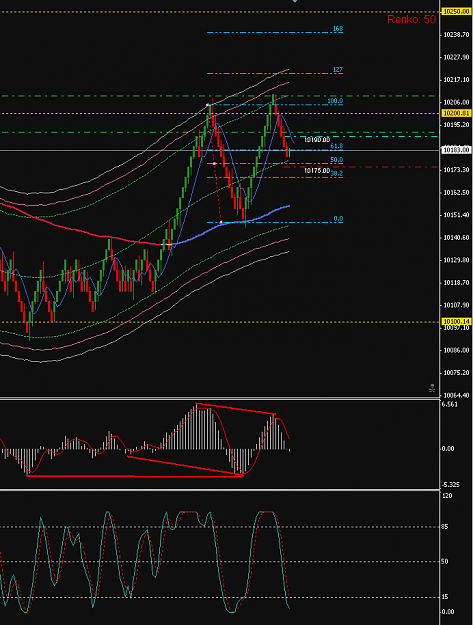Click the 10151.40 axis price
Screen dimensions: 473x625
[x=457, y=215]
